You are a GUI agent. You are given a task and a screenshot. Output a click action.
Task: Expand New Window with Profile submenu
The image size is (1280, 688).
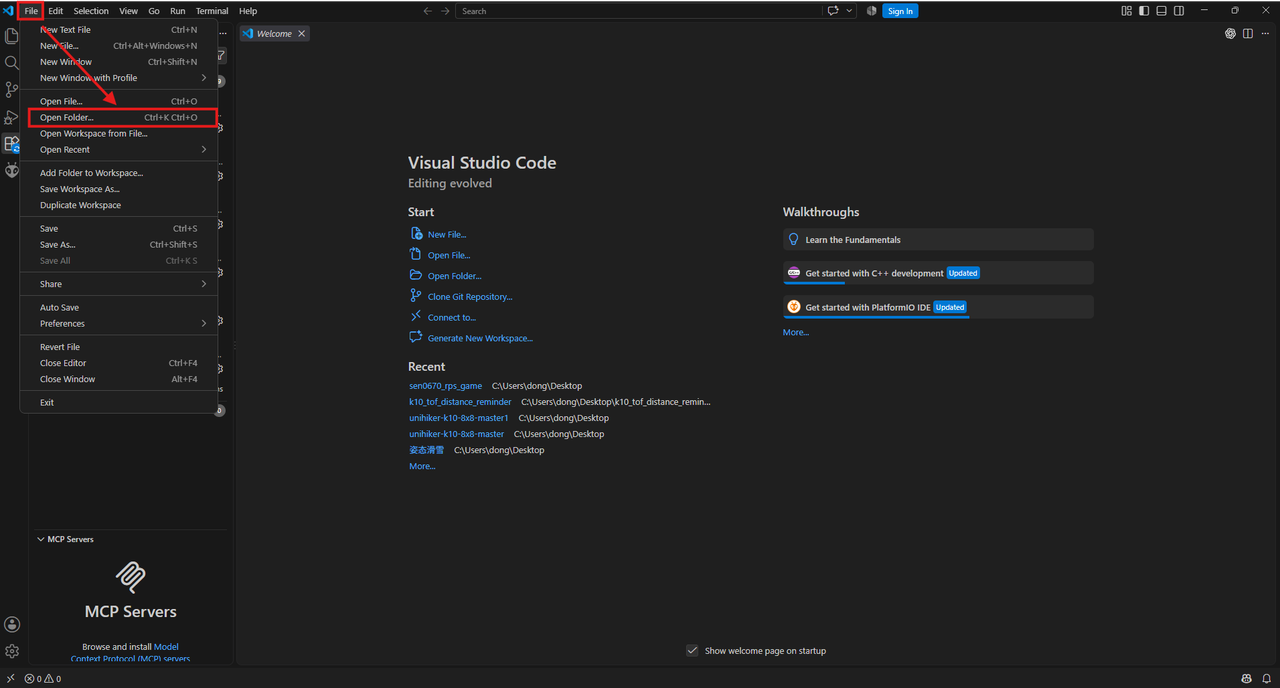[119, 78]
